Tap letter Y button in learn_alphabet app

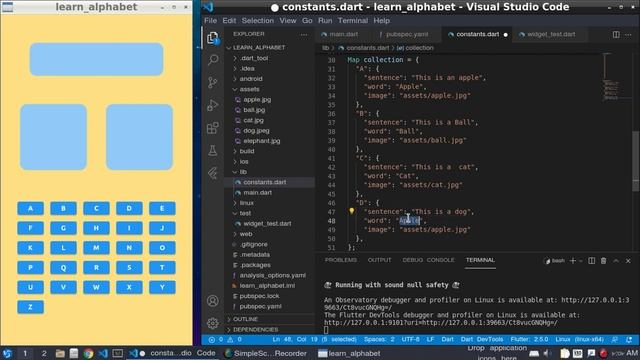[162, 287]
